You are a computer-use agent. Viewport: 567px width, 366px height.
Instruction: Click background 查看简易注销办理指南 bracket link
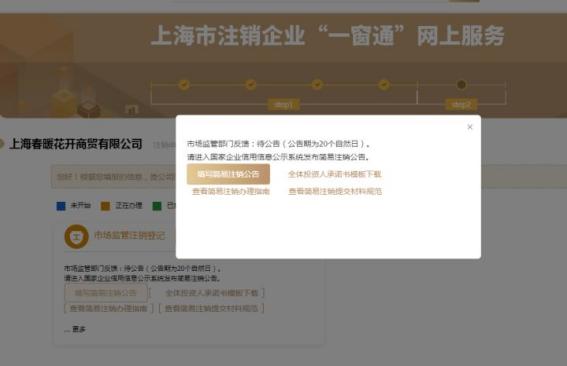point(108,308)
